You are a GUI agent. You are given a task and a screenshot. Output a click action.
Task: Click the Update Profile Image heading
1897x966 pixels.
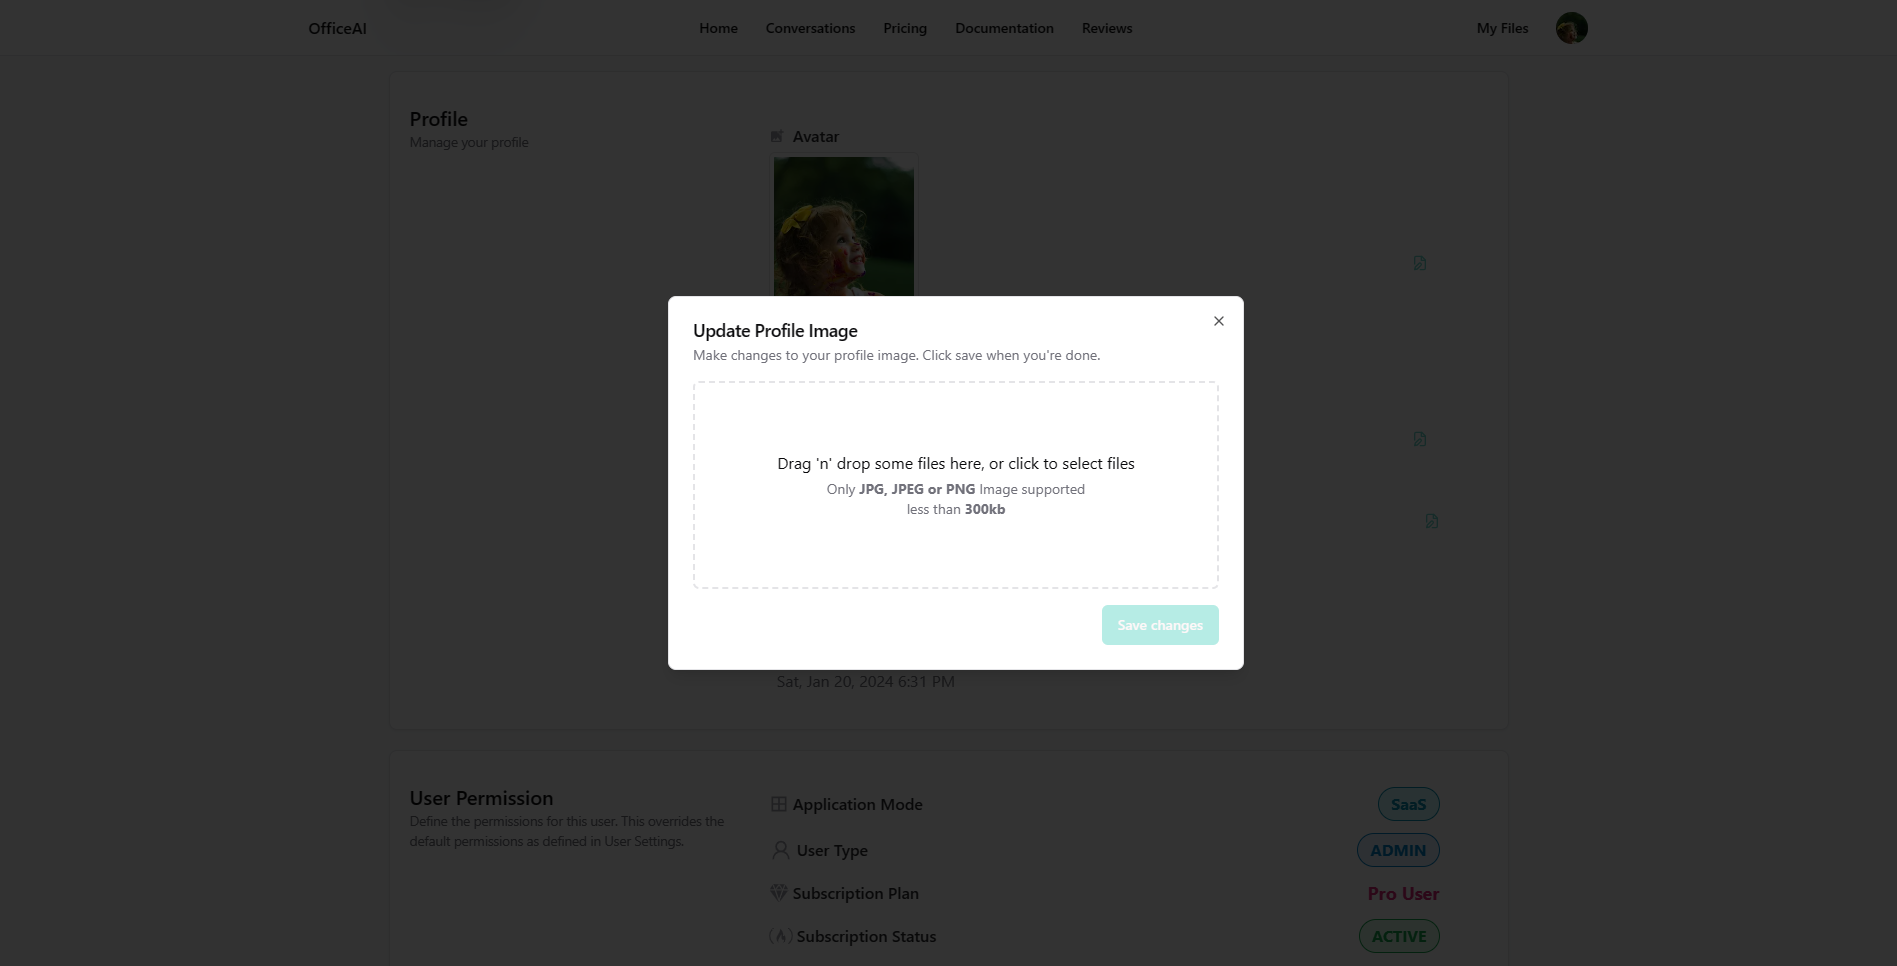coord(775,331)
